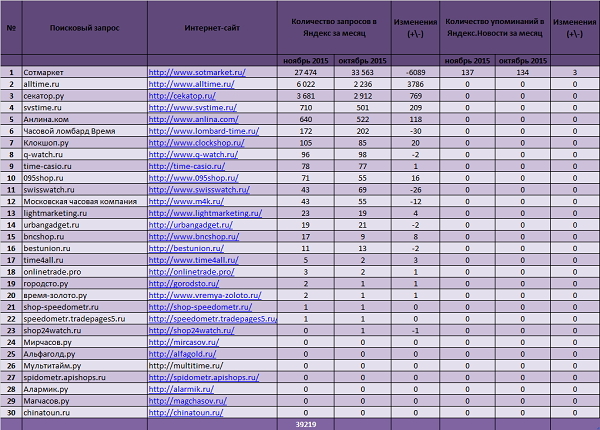The image size is (600, 430).
Task: Open the http://urbangadget.ru/ link
Action: (x=191, y=225)
